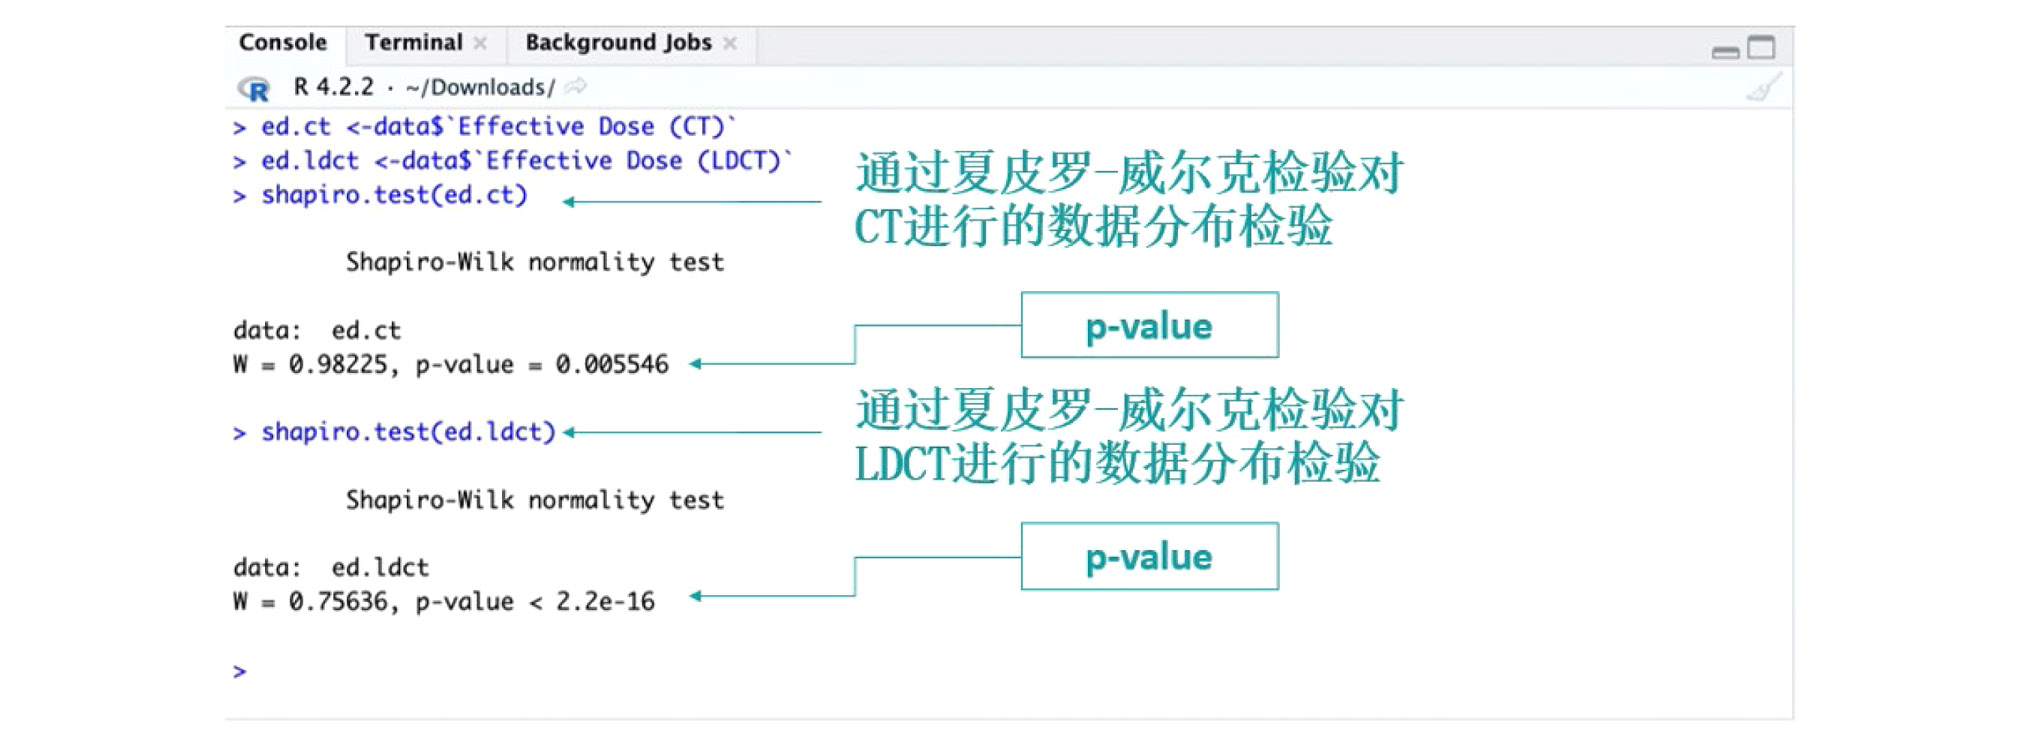Maximize the console pane
This screenshot has width=2020, height=745.
pos(1761,47)
